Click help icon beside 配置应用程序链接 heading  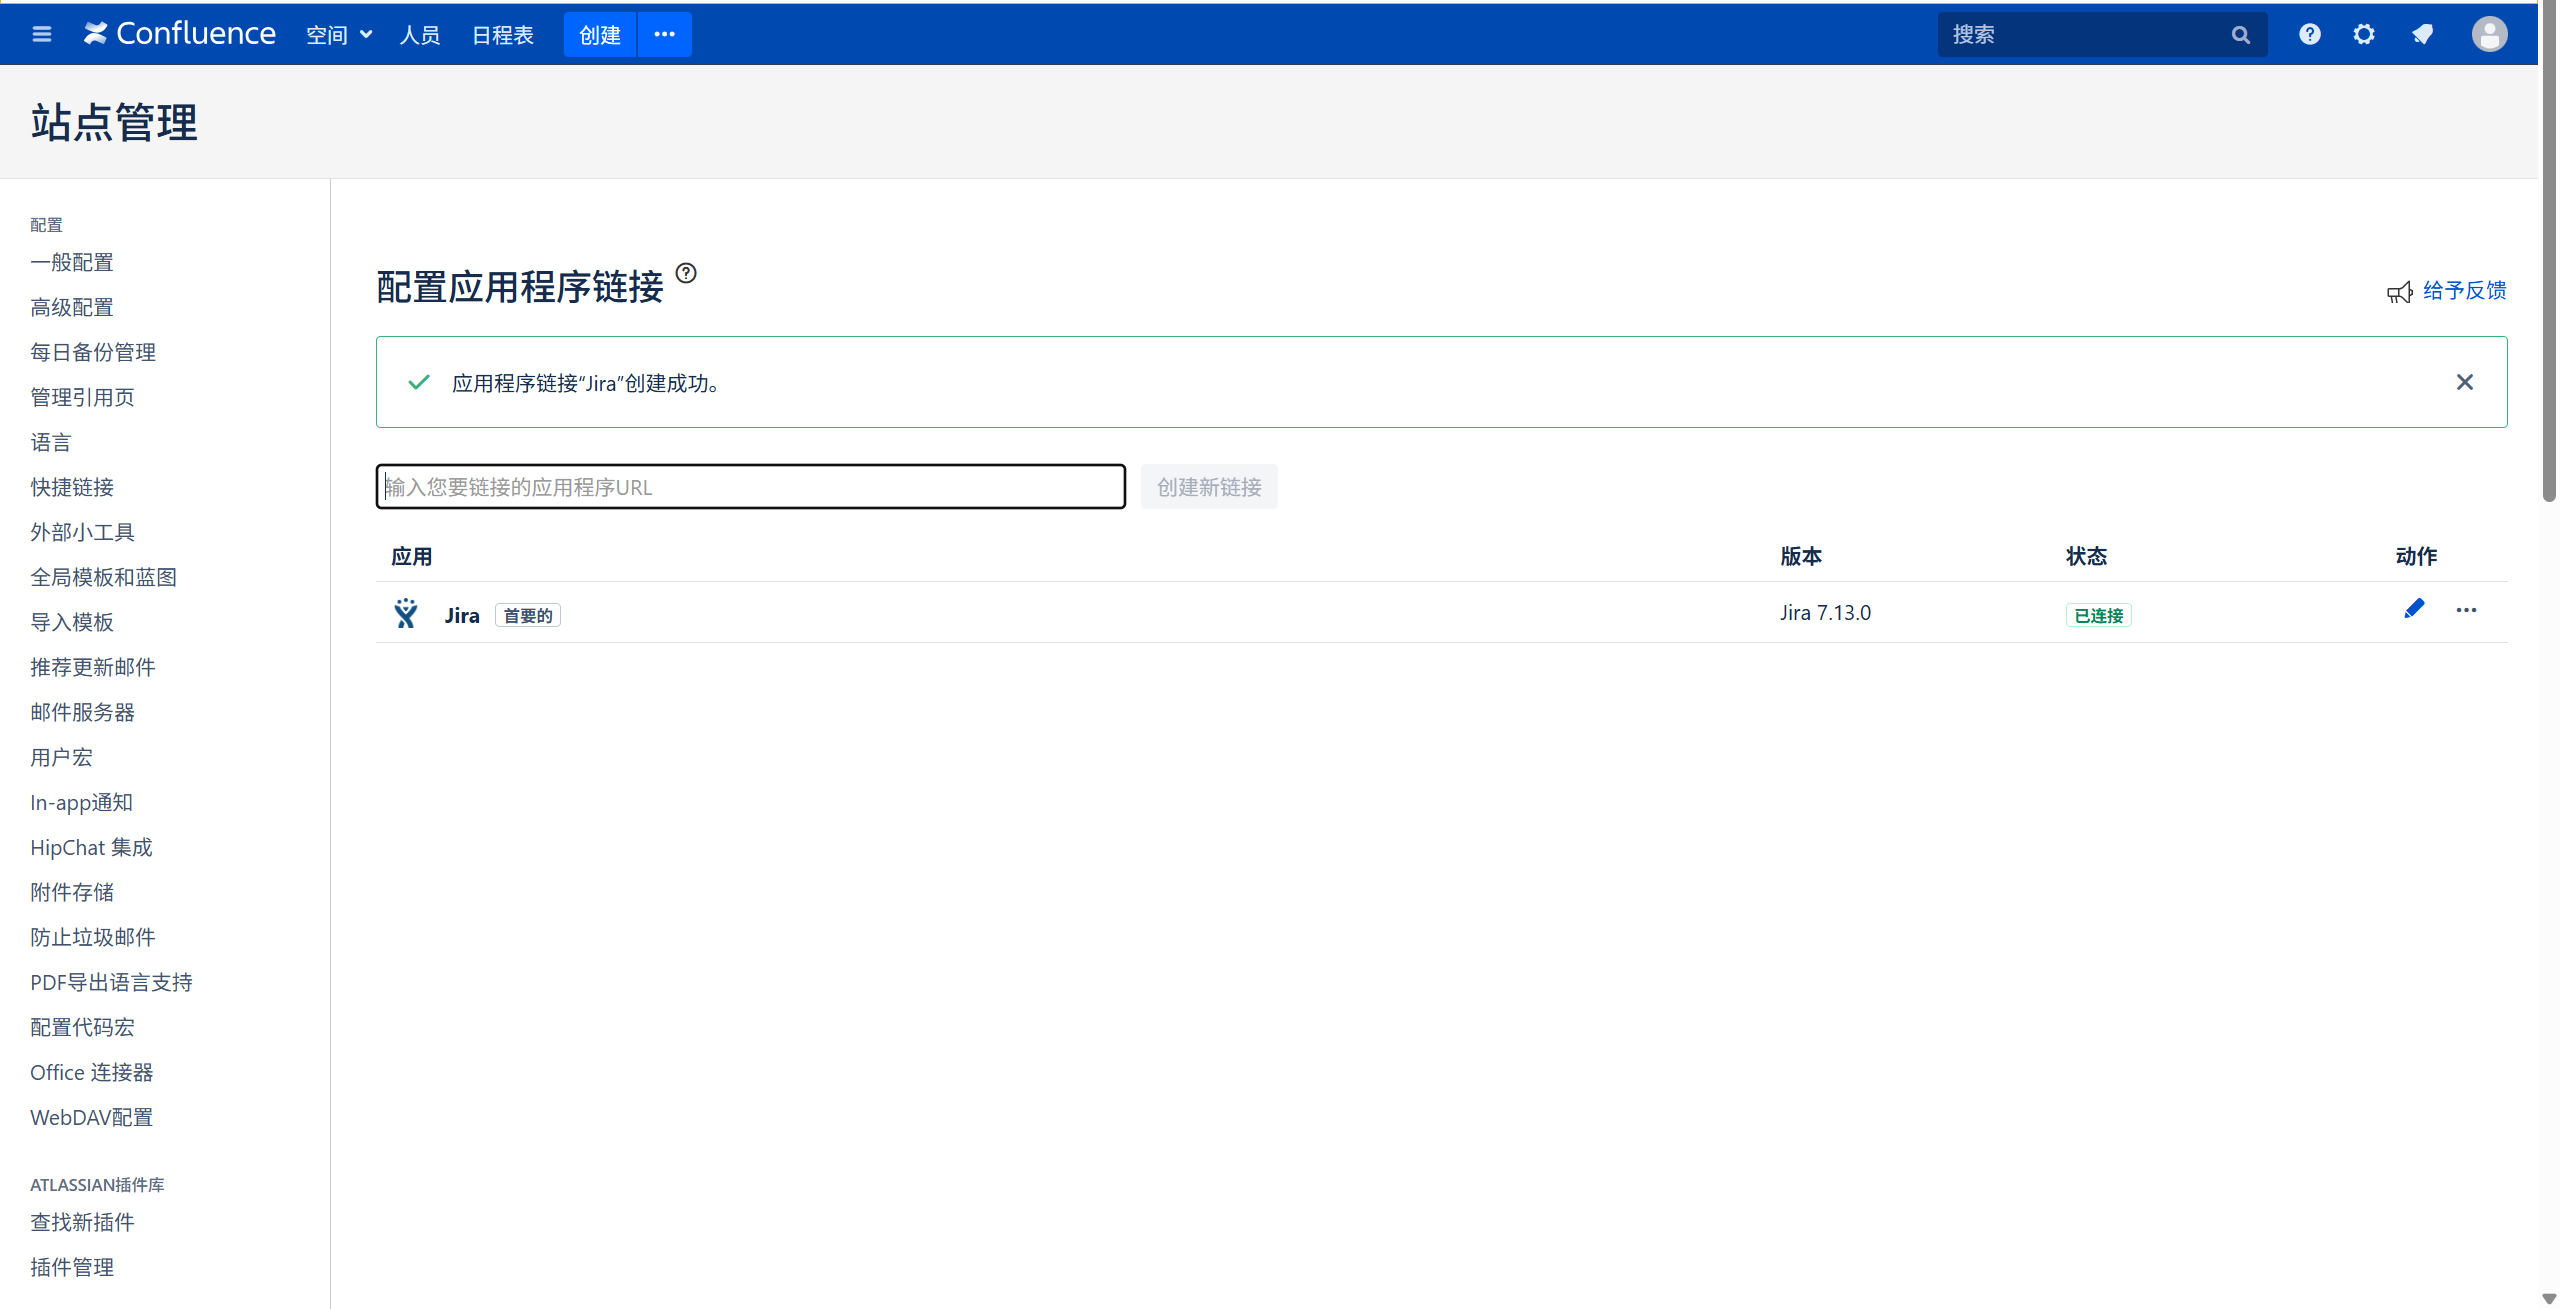[x=686, y=273]
